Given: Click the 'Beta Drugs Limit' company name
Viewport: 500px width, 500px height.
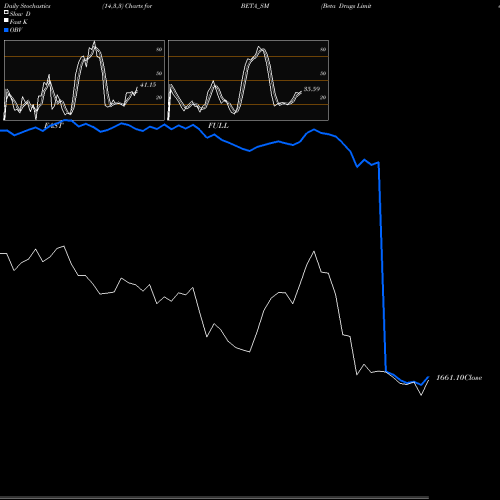Looking at the screenshot, I should pyautogui.click(x=346, y=6).
